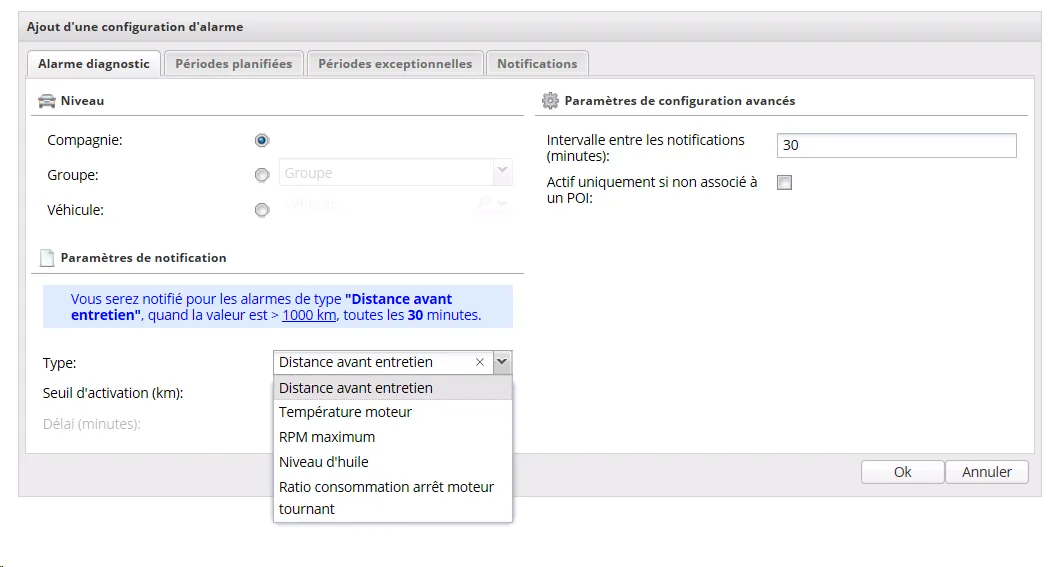Click the document icon beside Paramètres de notification
The width and height of the screenshot is (1063, 567).
click(x=47, y=258)
